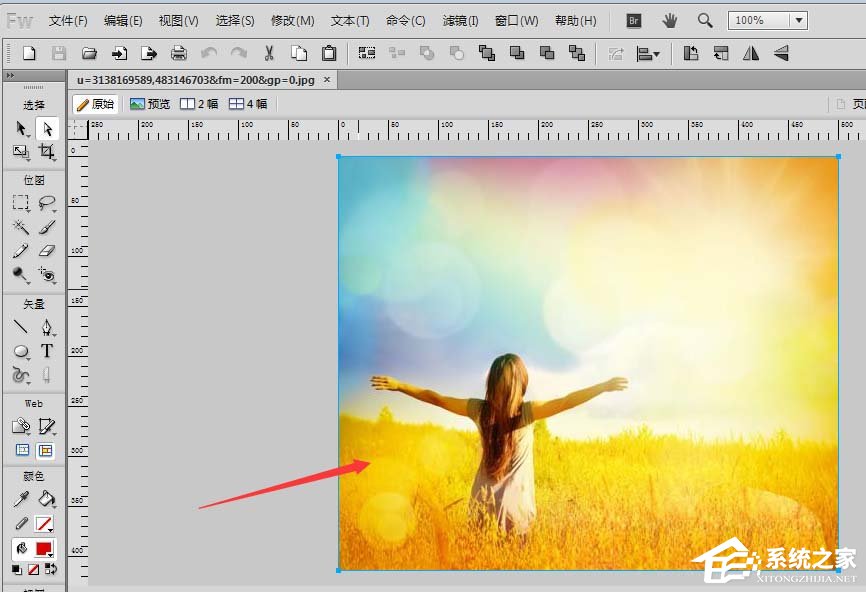Viewport: 866px width, 592px height.
Task: Click the Print icon in toolbar
Action: click(178, 53)
